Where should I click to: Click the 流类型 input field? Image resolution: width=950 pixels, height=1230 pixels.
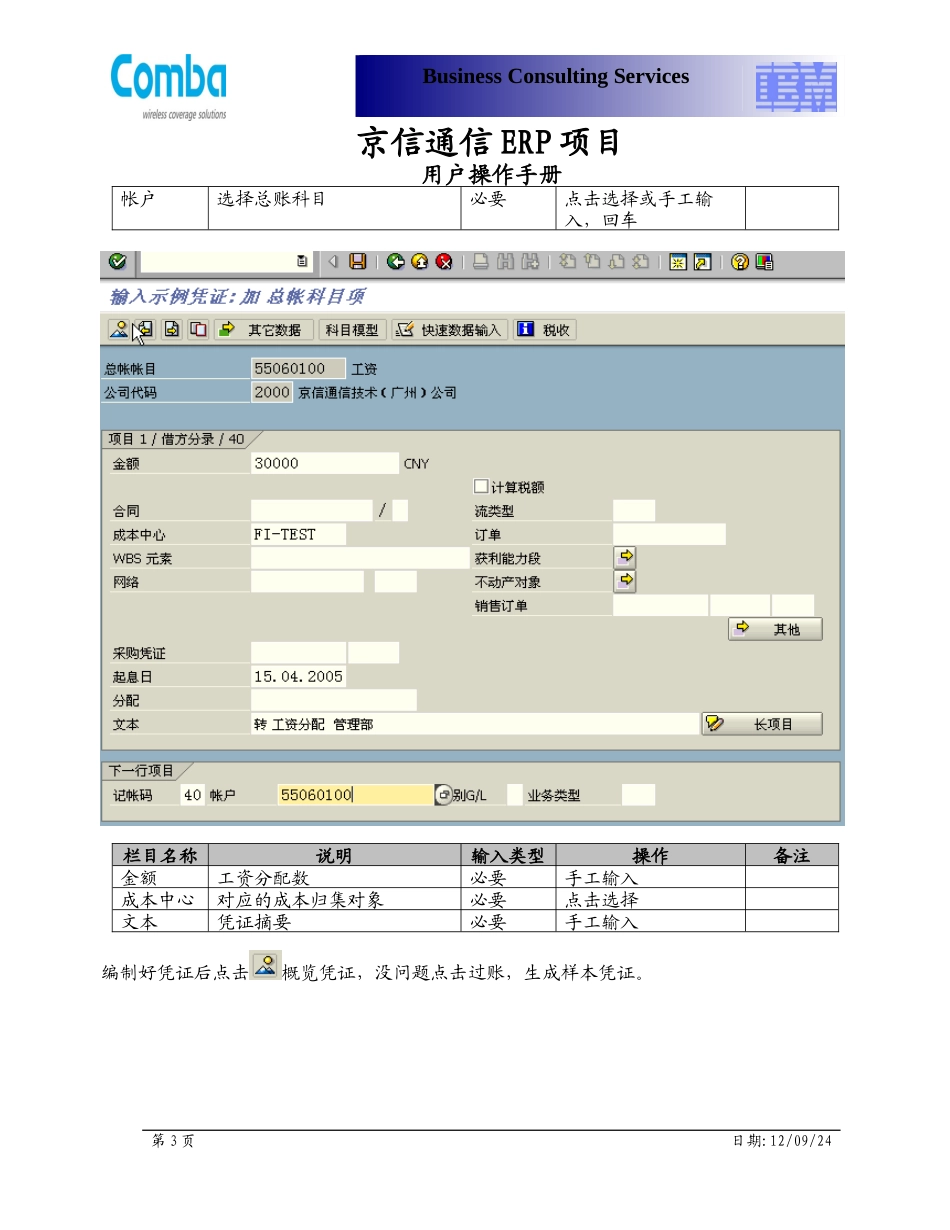tap(634, 511)
